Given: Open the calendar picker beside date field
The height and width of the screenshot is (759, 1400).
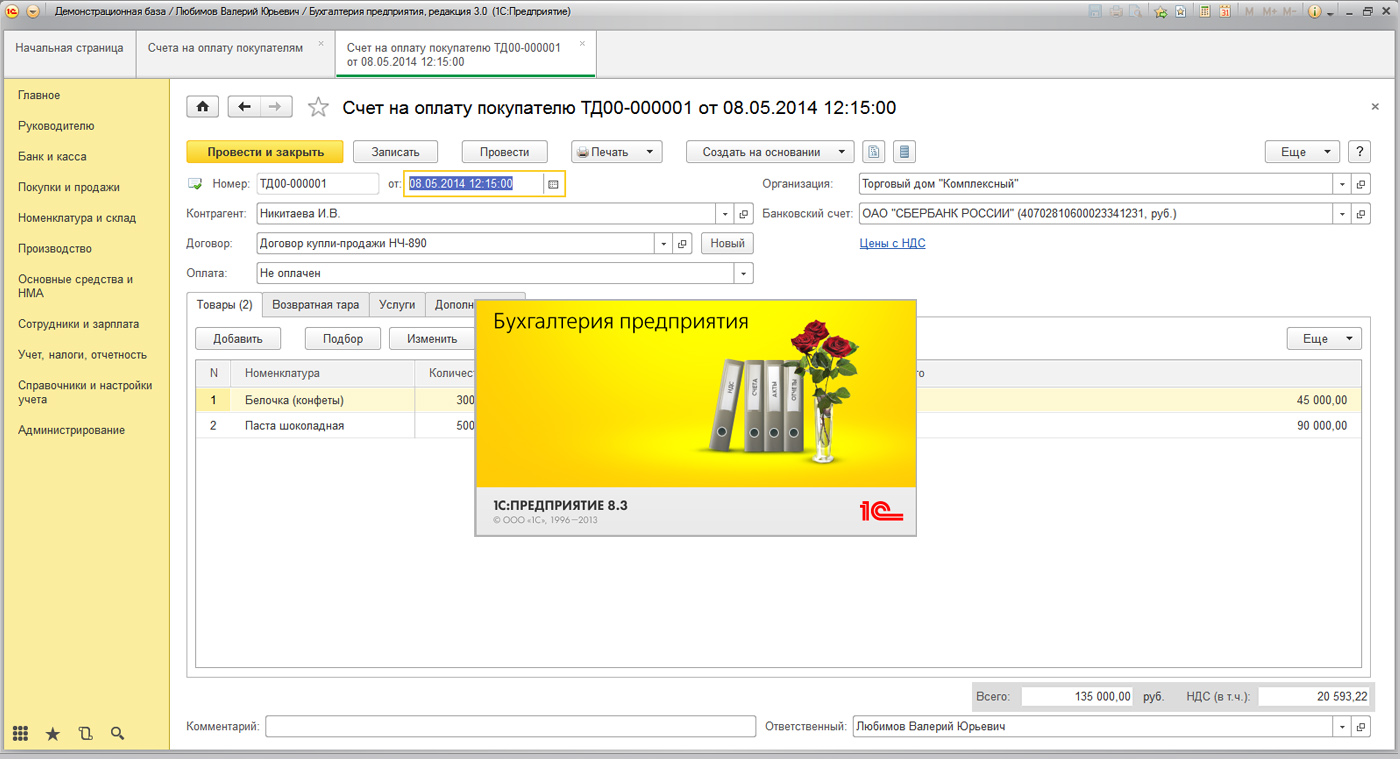Looking at the screenshot, I should (553, 184).
